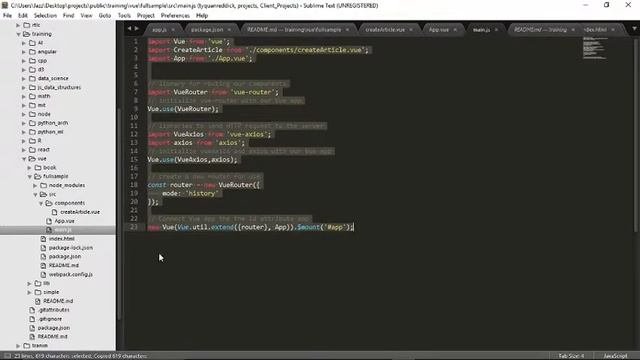The width and height of the screenshot is (640, 360).
Task: Close the first app.js tab
Action: (173, 30)
